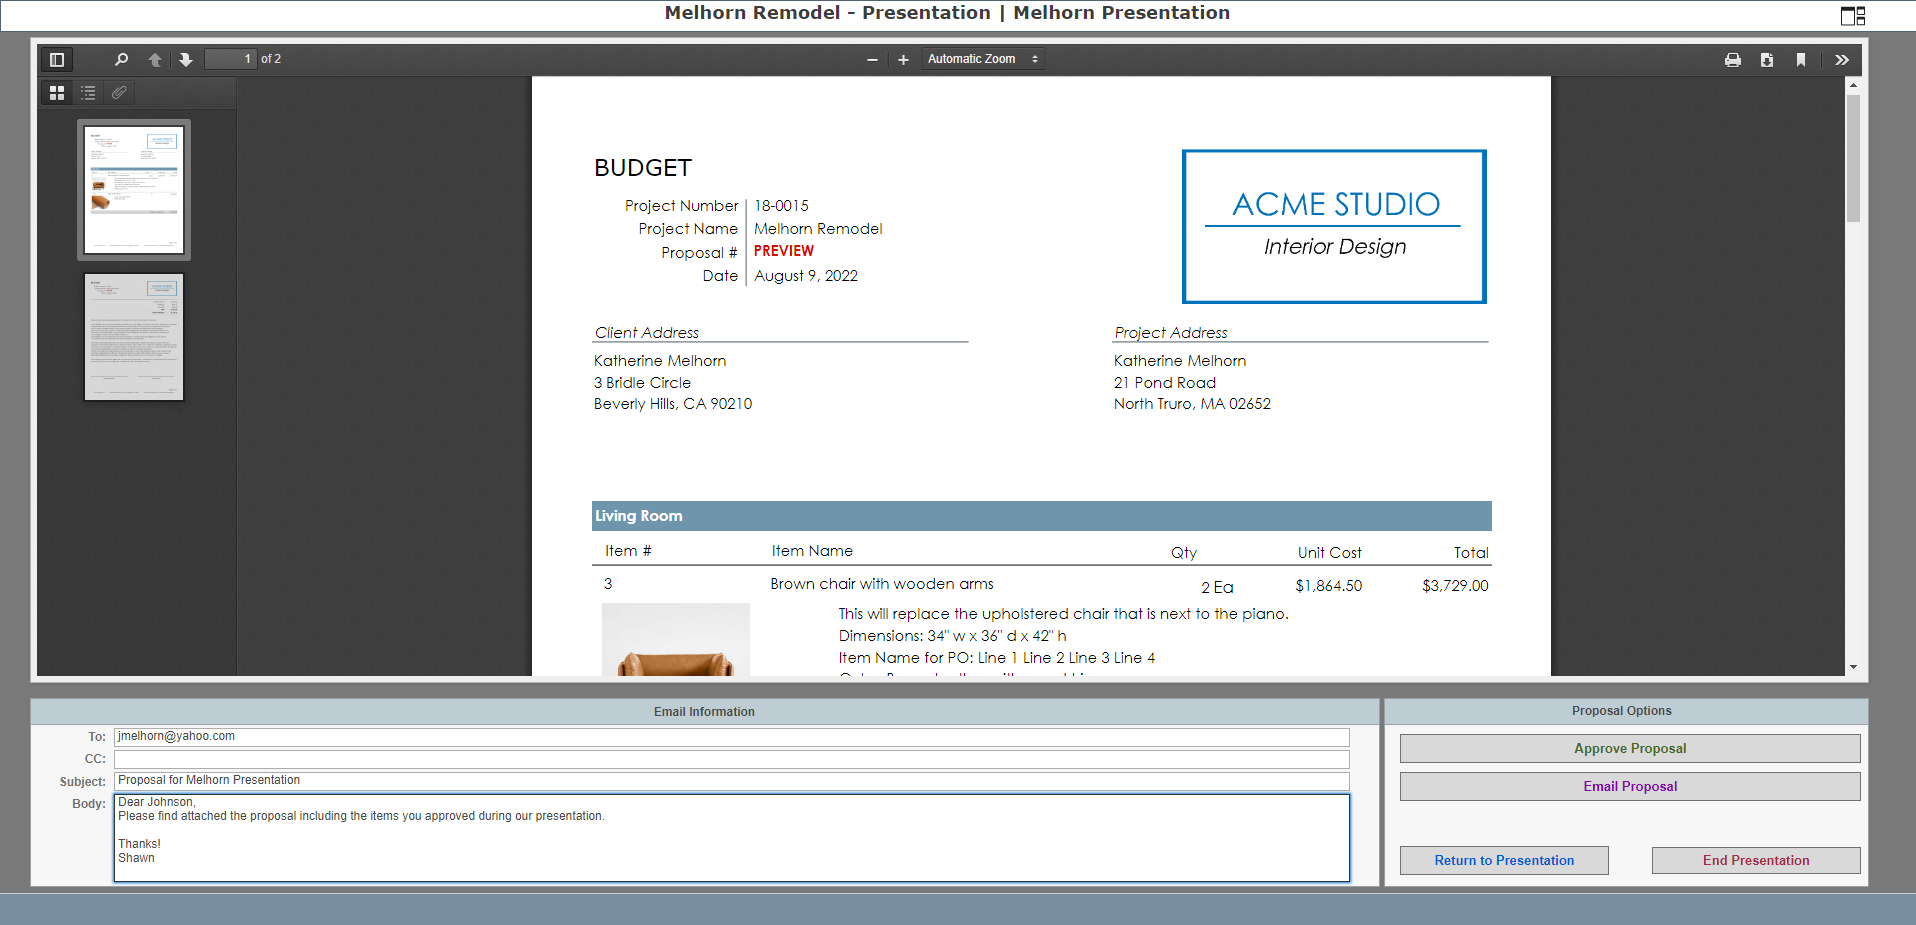
Task: Click Approve Proposal button
Action: pos(1630,748)
